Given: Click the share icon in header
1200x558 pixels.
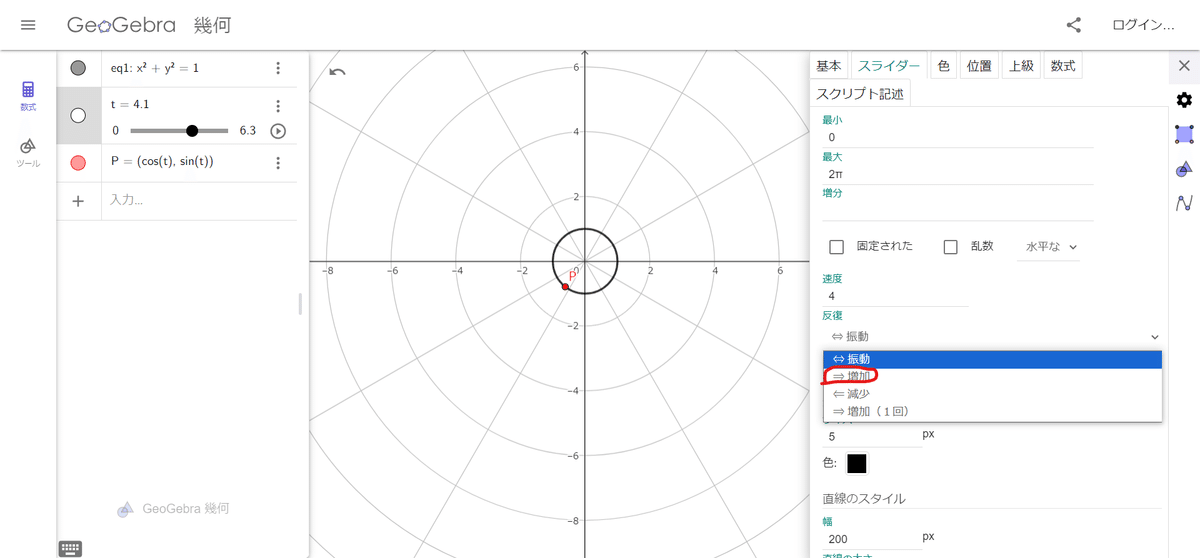Looking at the screenshot, I should point(1074,25).
